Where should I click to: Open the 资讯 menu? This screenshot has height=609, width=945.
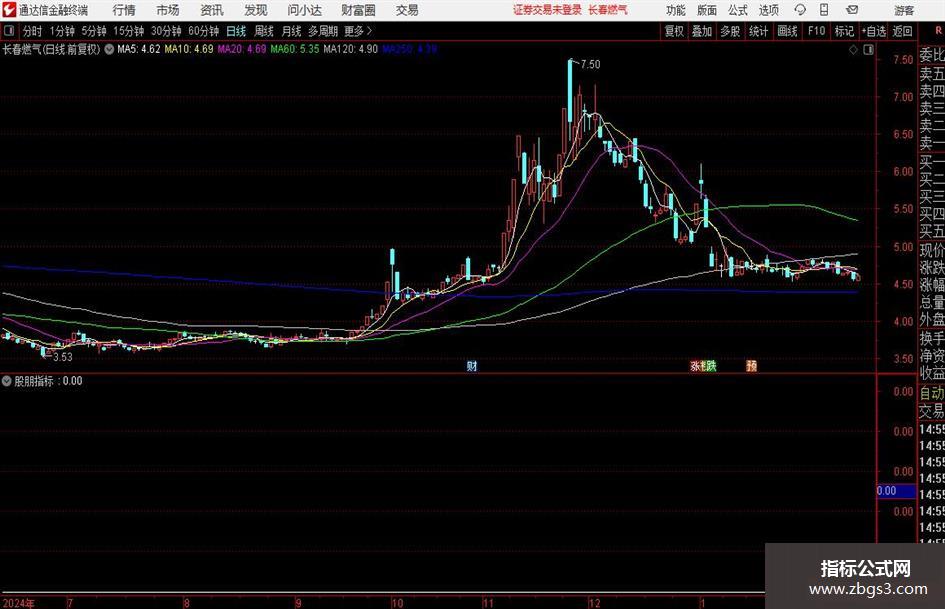(212, 10)
